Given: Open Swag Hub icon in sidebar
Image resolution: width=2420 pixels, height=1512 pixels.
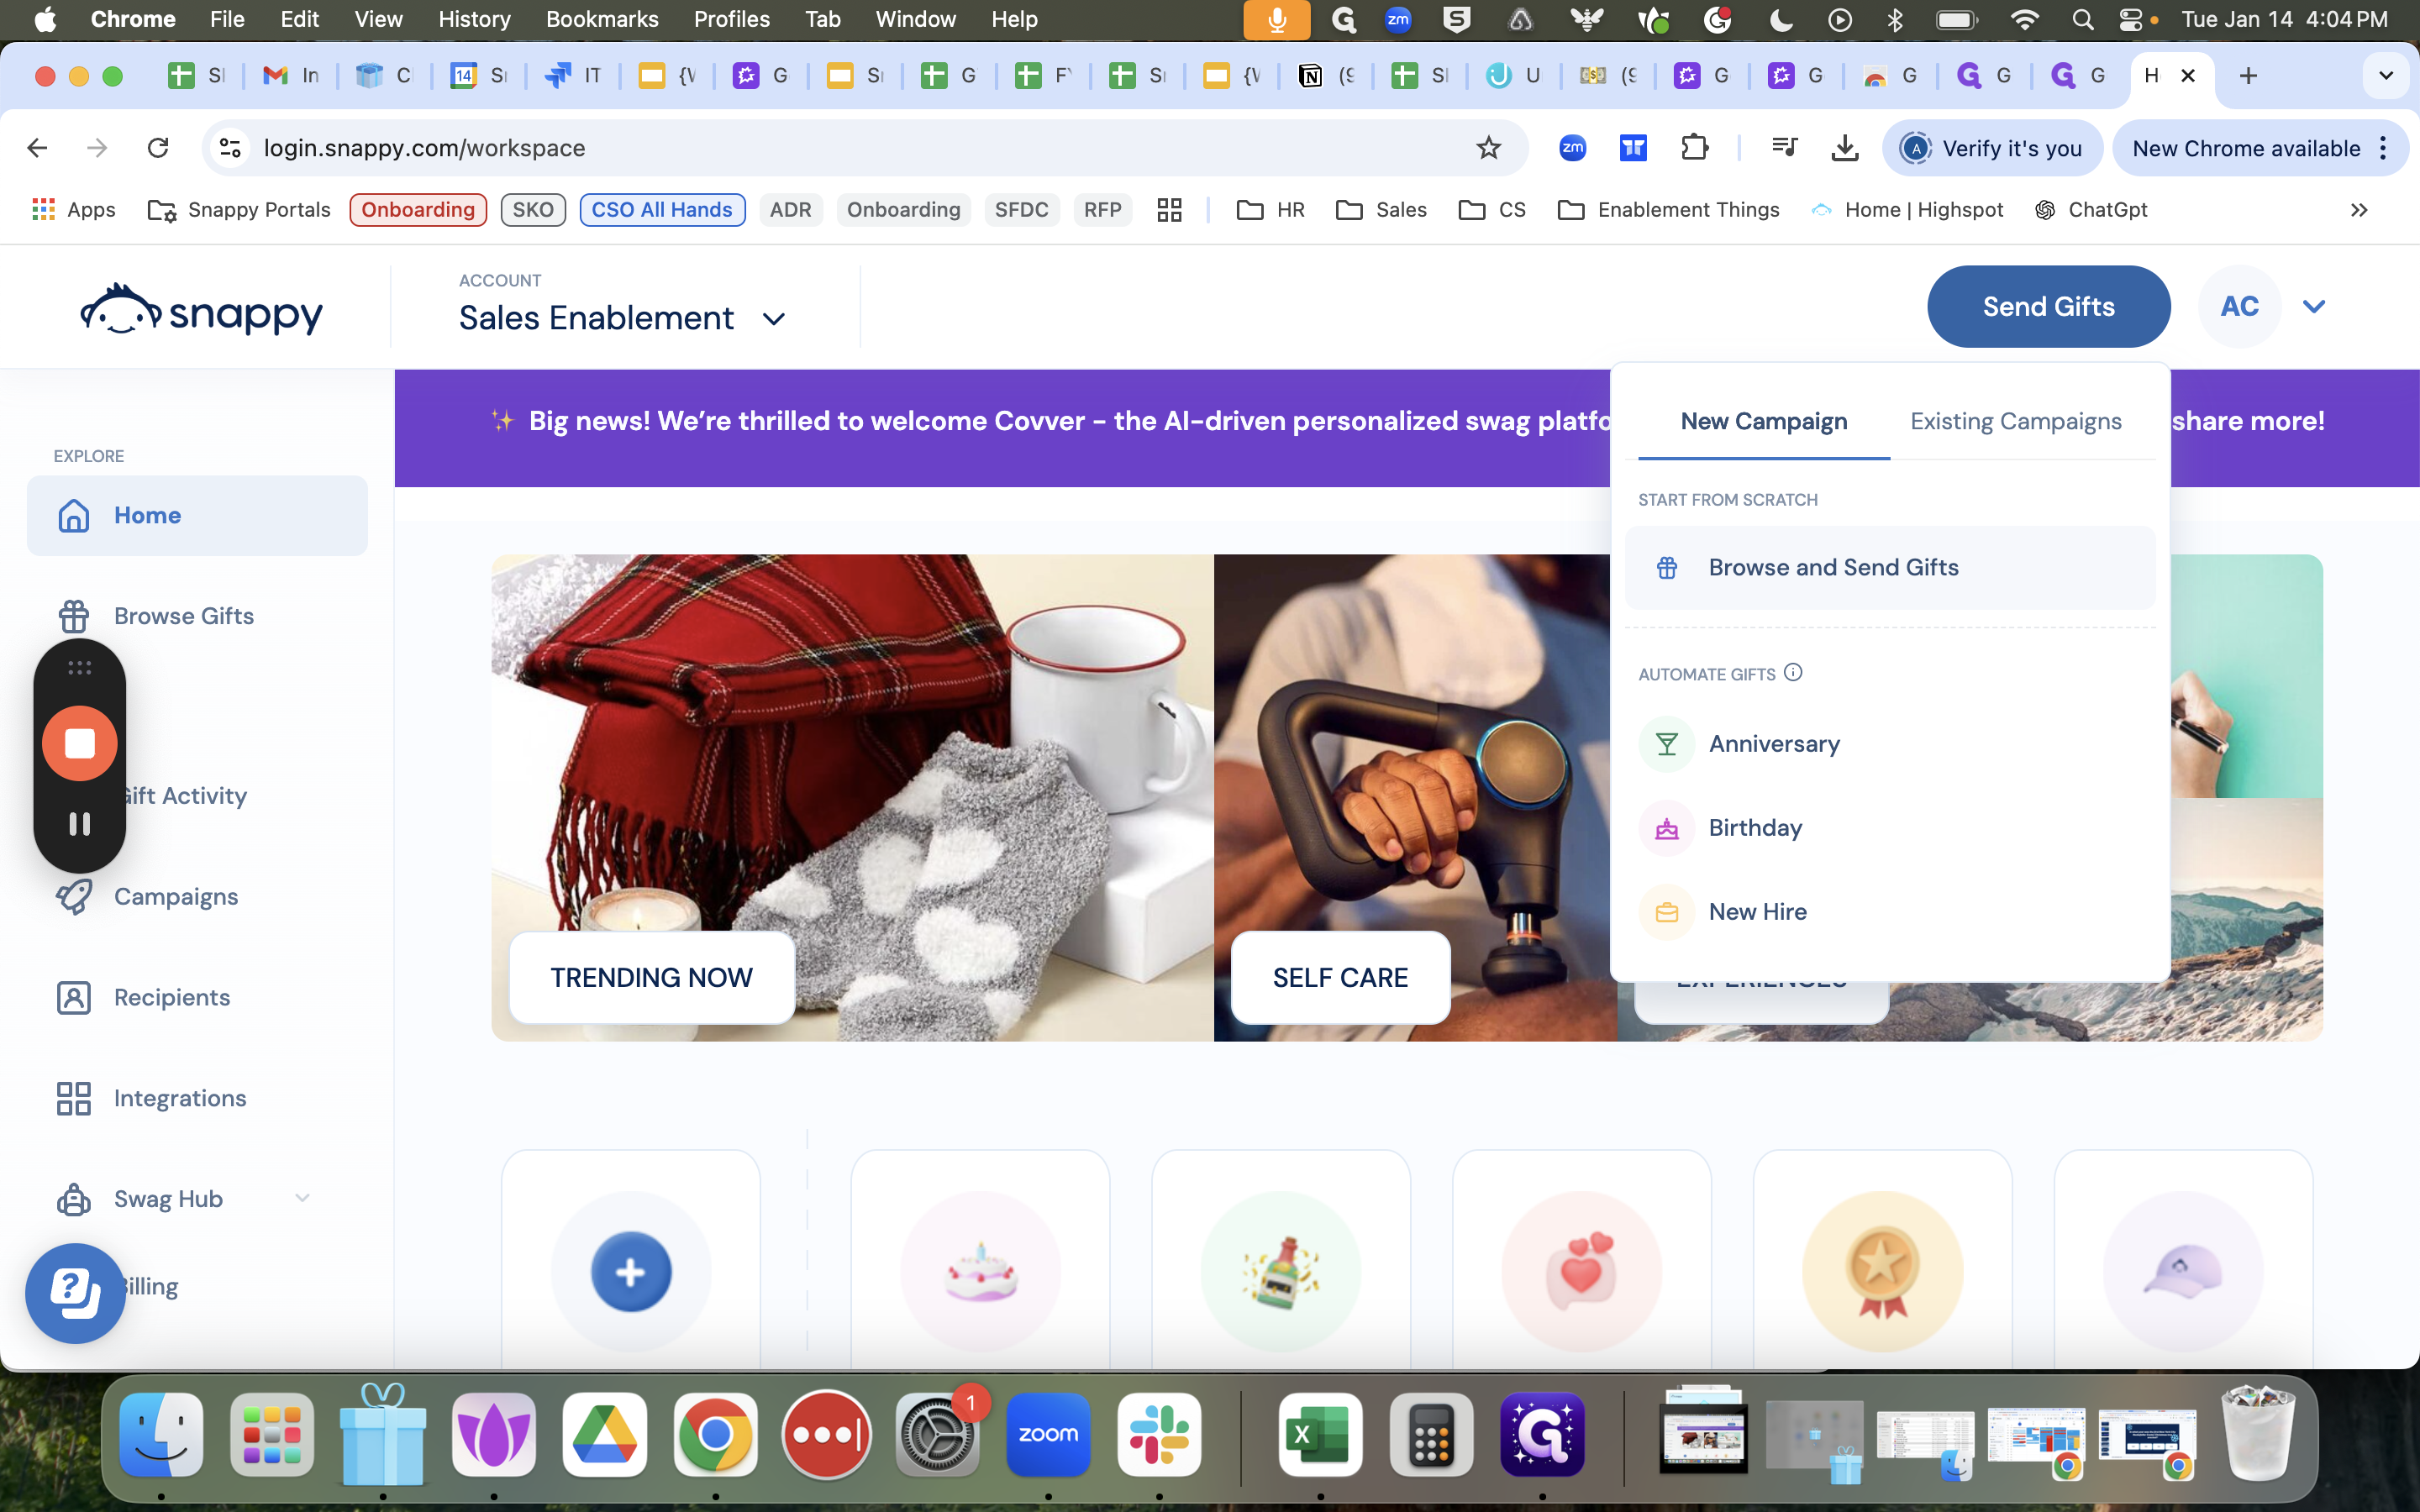Looking at the screenshot, I should click(74, 1199).
